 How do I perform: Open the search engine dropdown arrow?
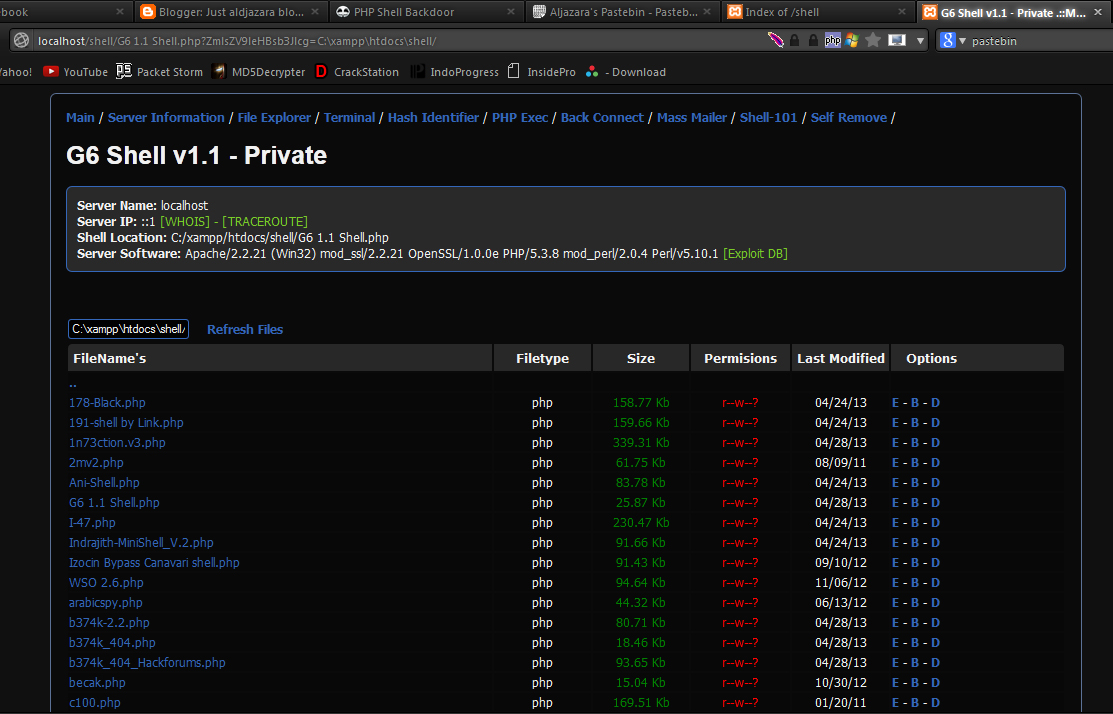[x=963, y=40]
